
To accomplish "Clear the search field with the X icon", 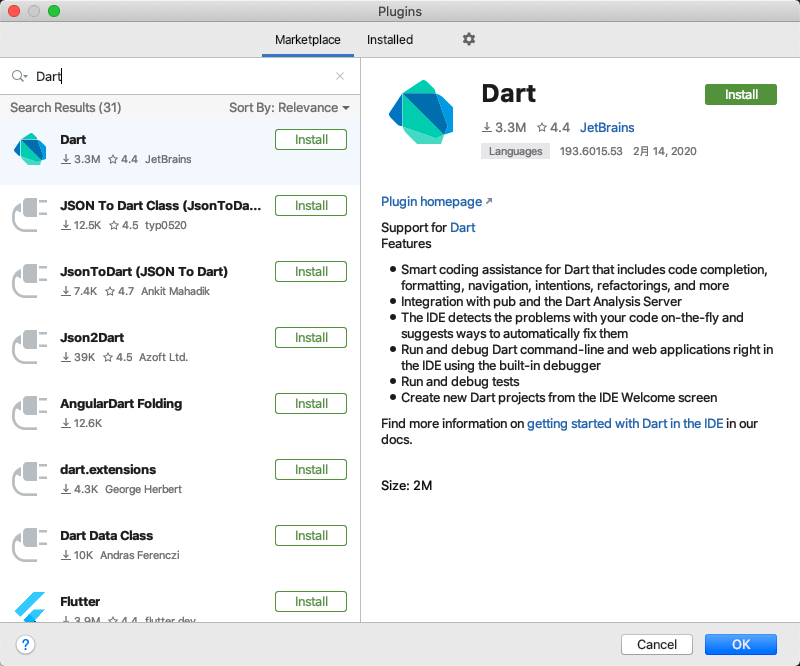I will point(340,76).
